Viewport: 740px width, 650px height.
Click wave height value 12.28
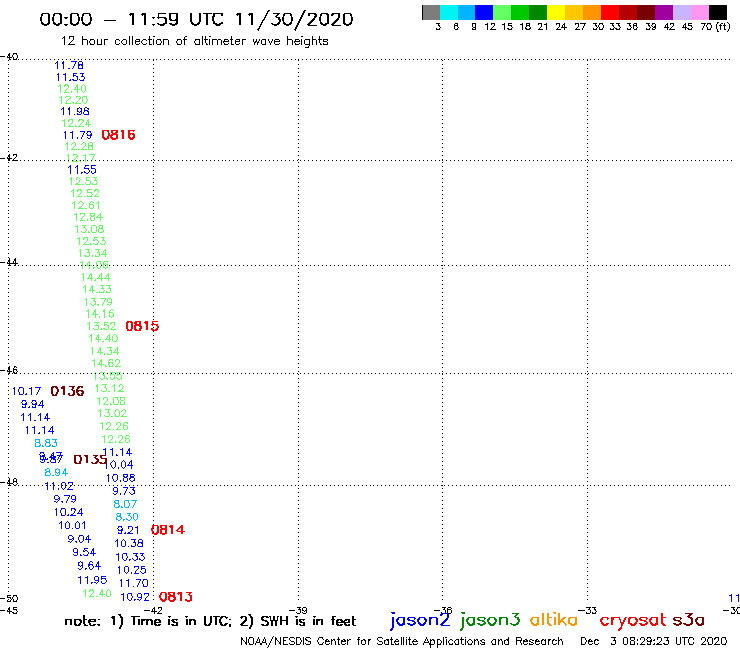79,147
